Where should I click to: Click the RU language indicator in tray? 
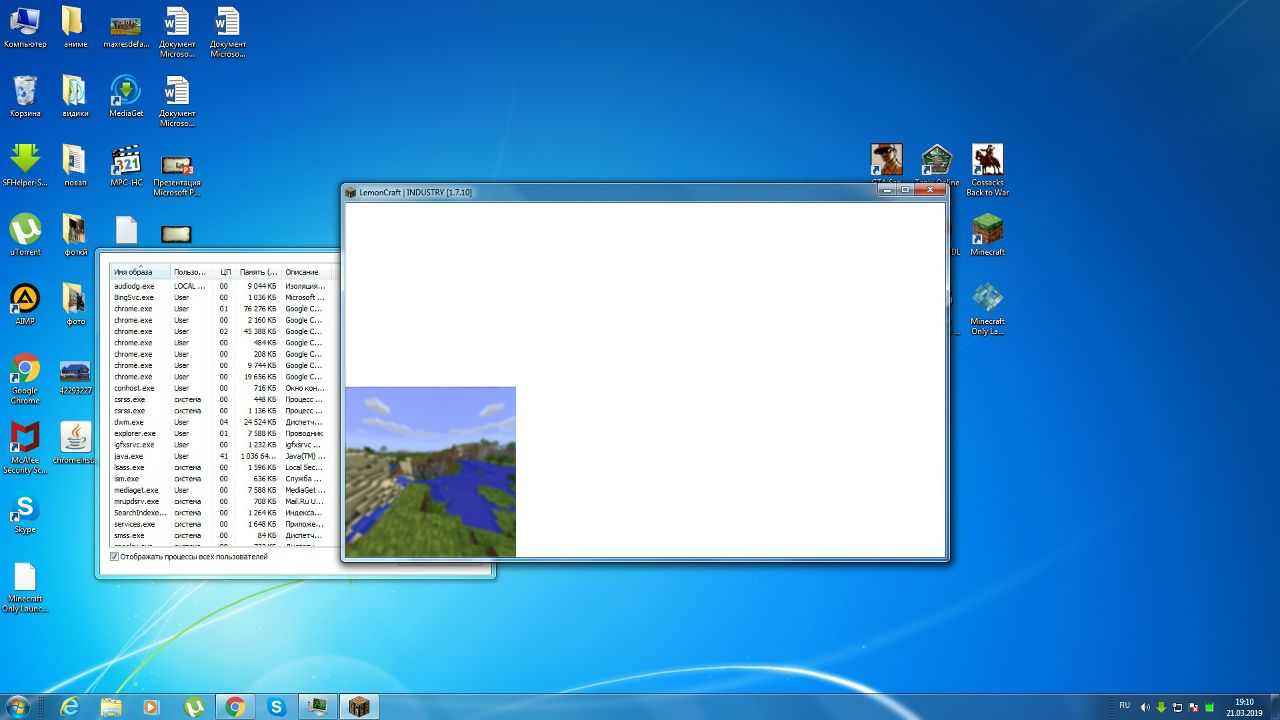tap(1125, 706)
